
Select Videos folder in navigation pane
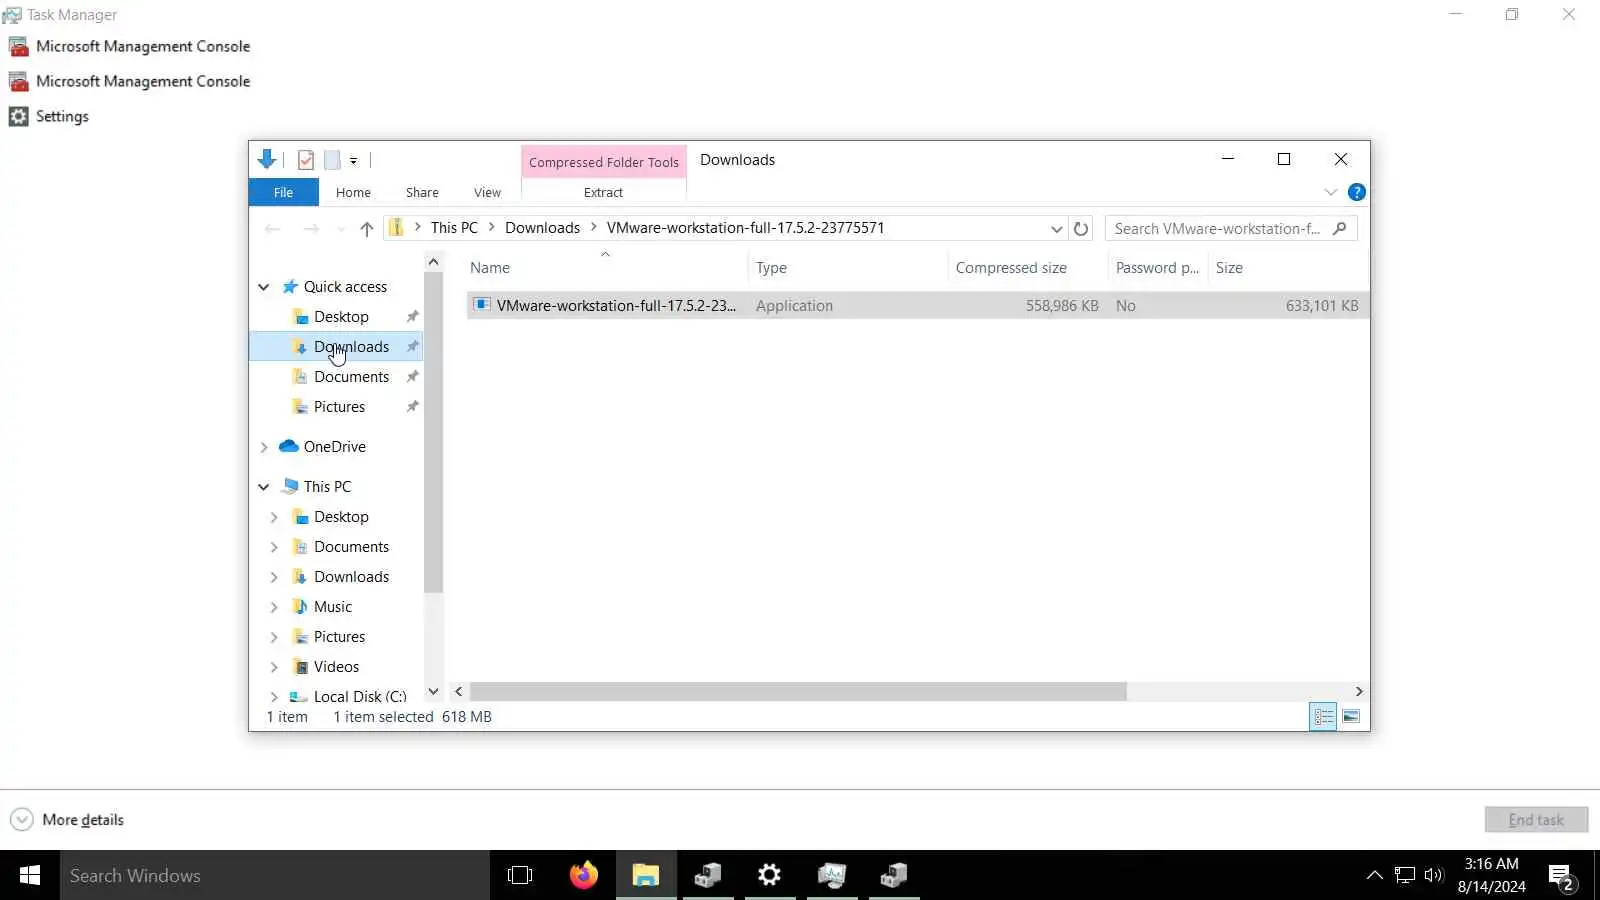(336, 667)
